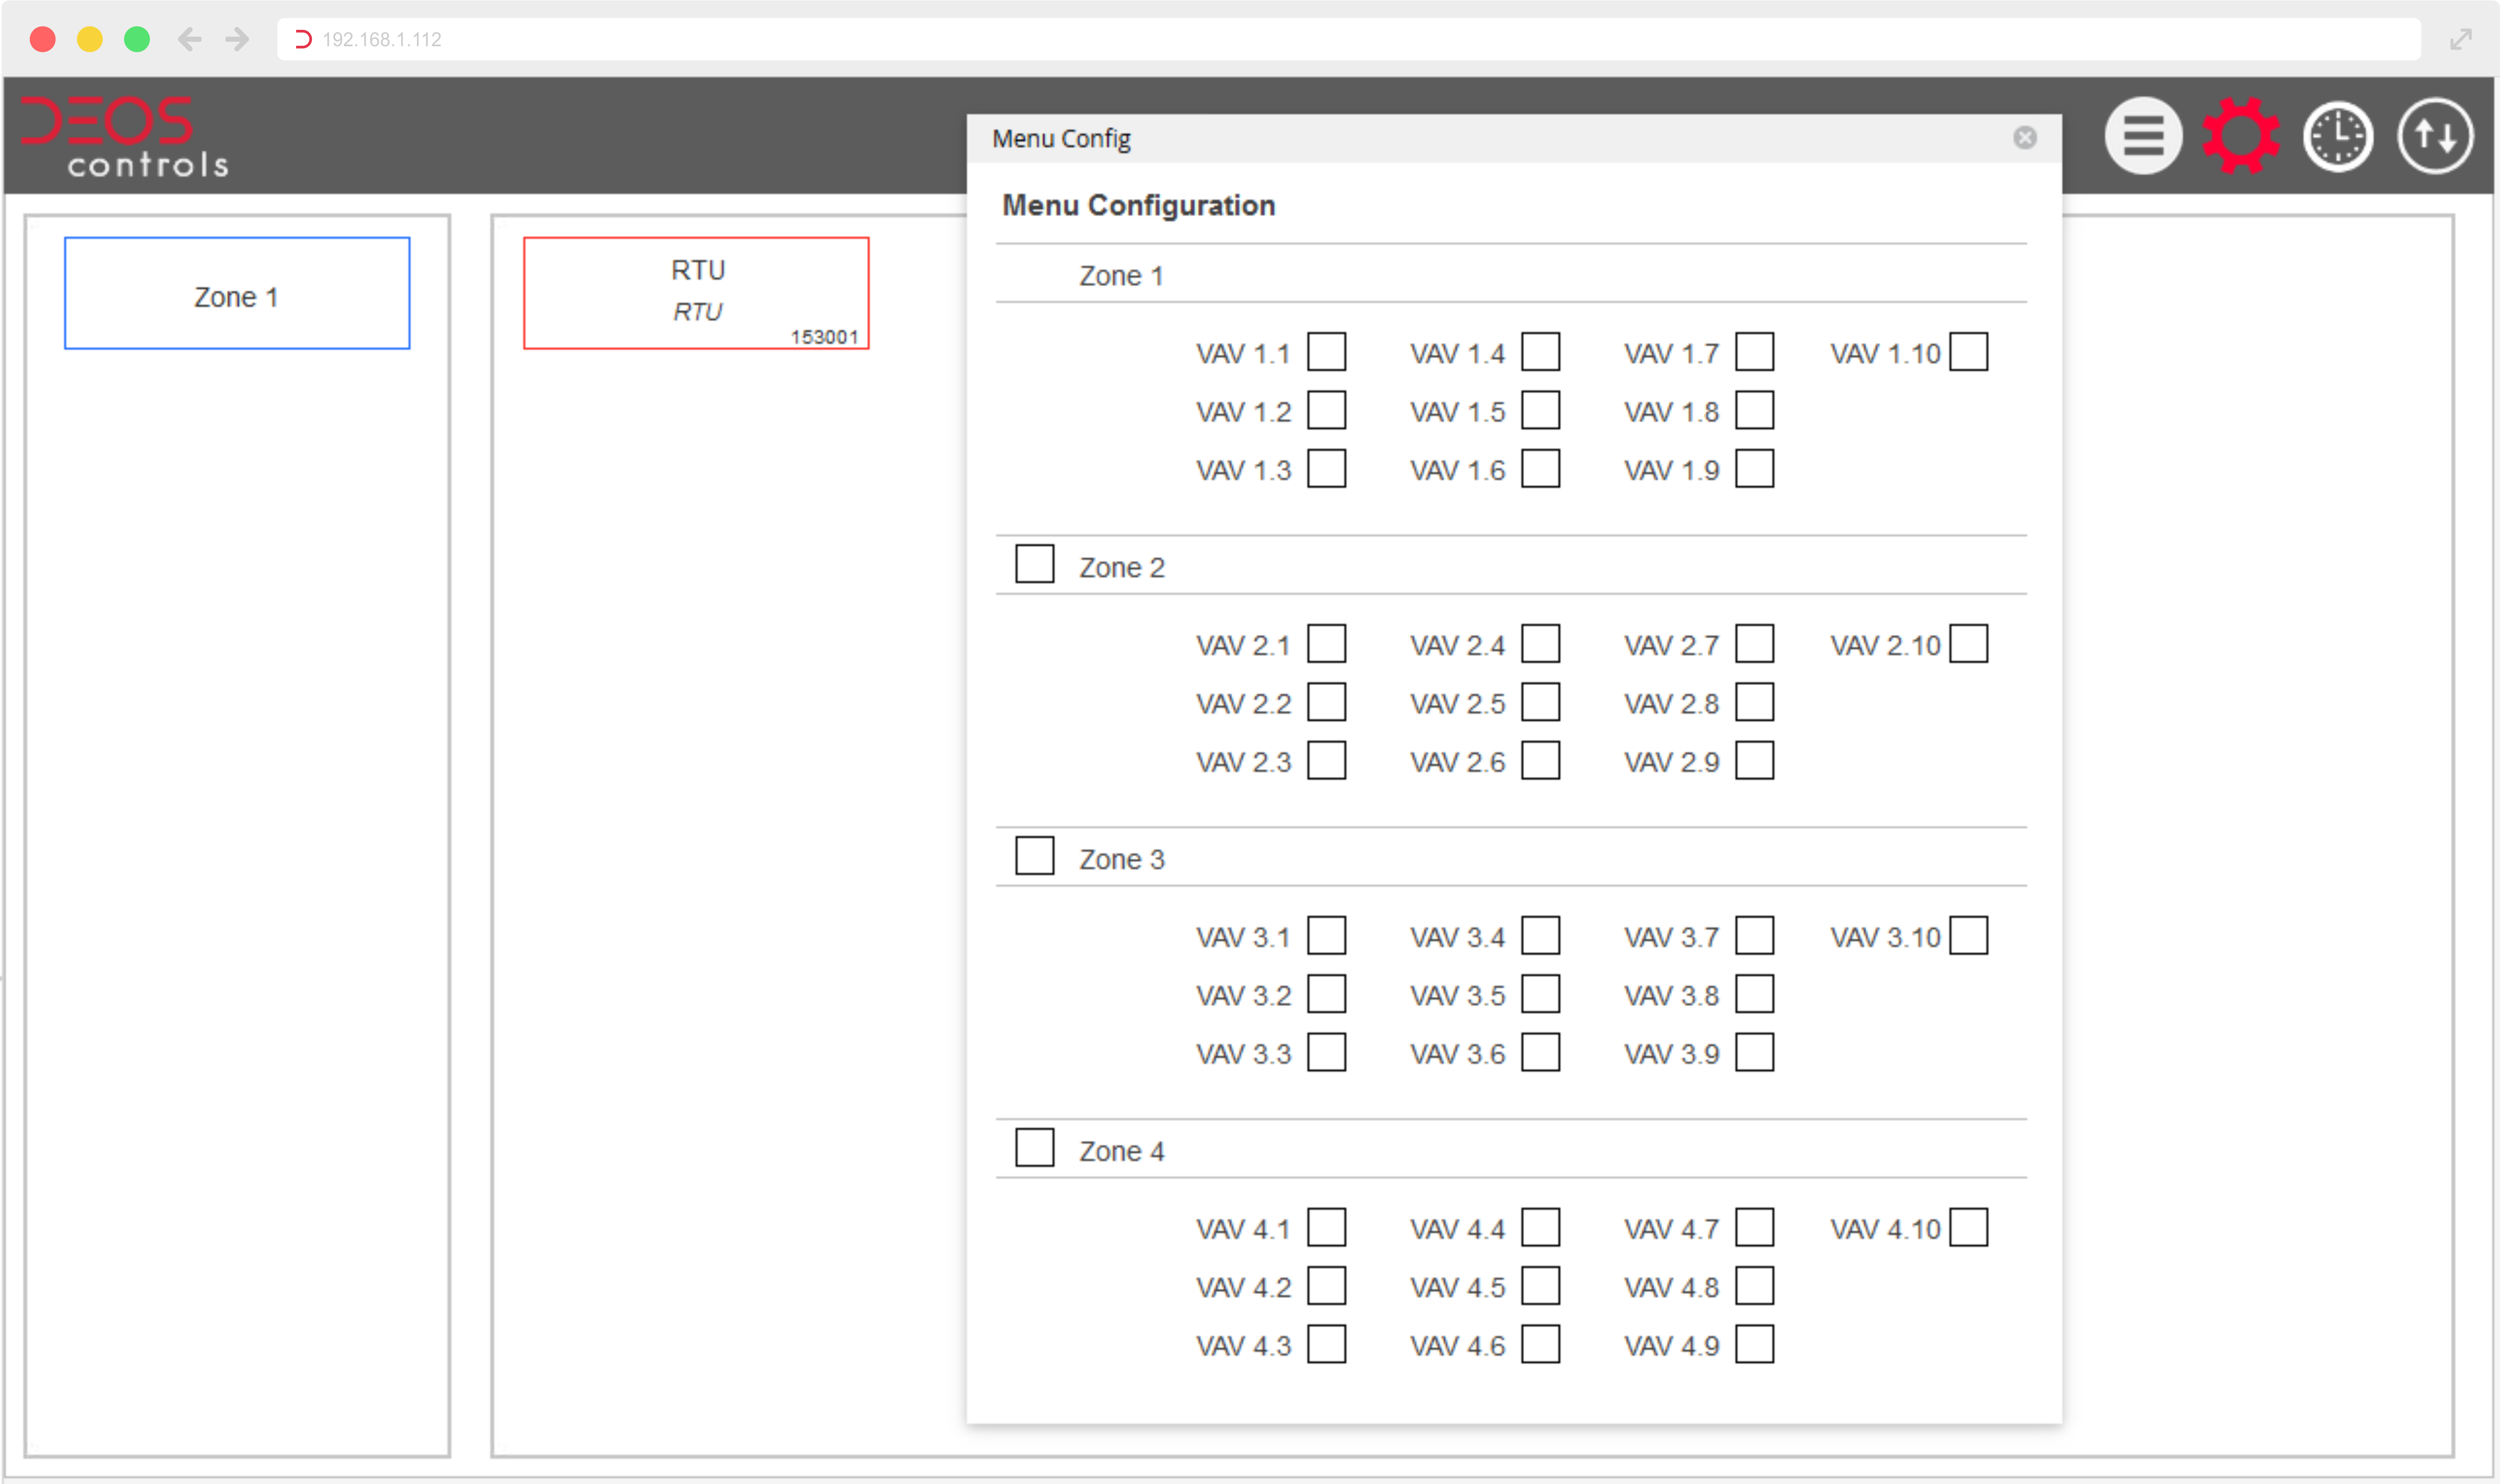Click the fullscreen expand arrows icon
The width and height of the screenshot is (2501, 1484).
[2460, 39]
